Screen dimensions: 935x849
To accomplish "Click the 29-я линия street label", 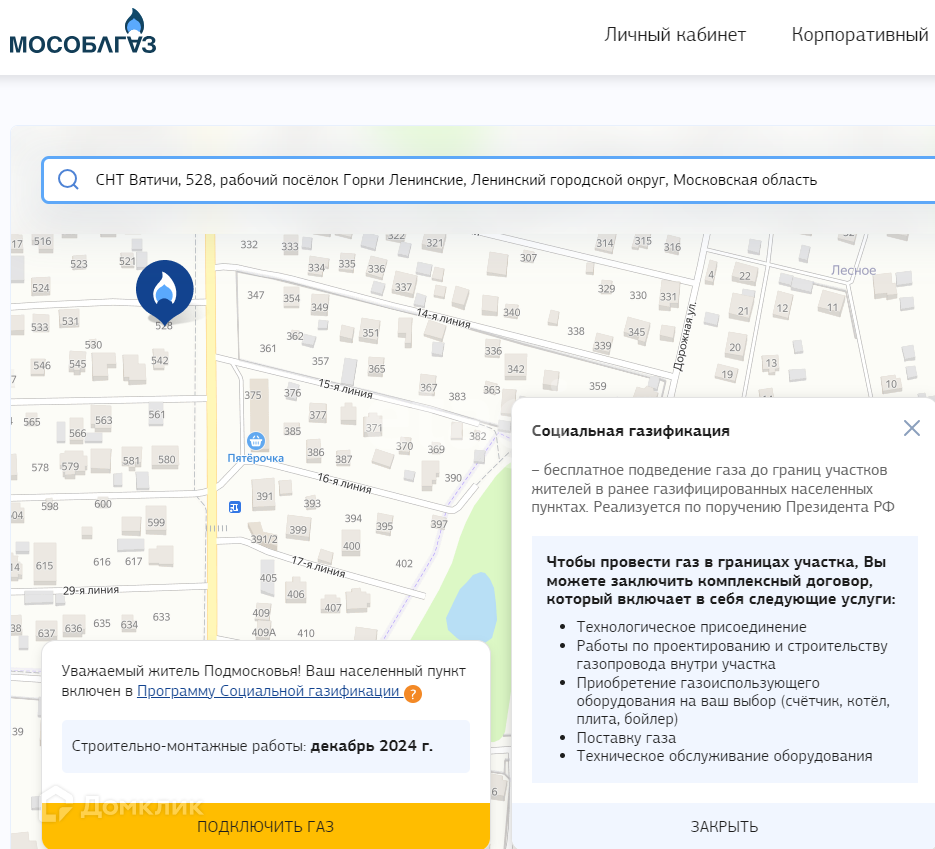I will point(91,590).
